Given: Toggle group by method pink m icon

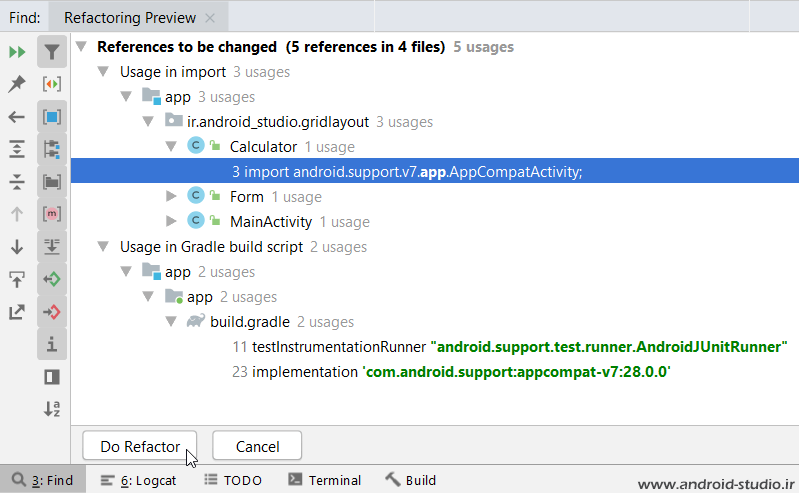Looking at the screenshot, I should click(52, 214).
